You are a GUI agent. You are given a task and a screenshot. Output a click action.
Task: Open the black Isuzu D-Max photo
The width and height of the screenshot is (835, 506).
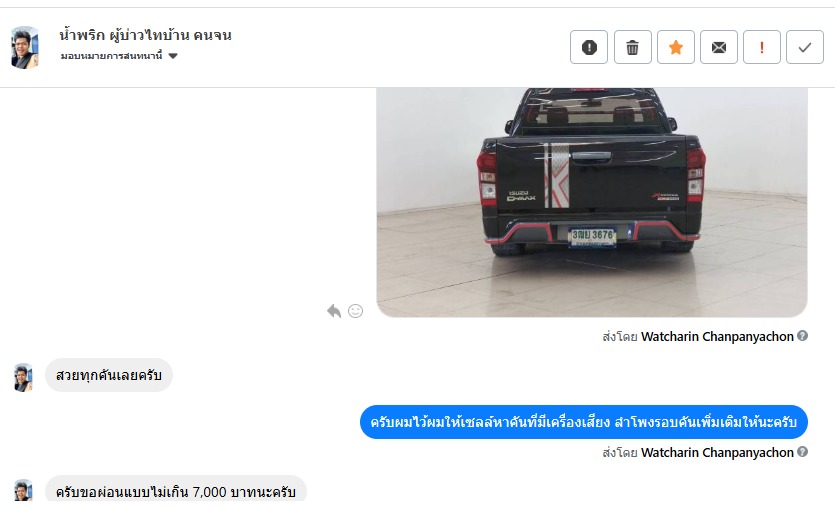point(592,202)
